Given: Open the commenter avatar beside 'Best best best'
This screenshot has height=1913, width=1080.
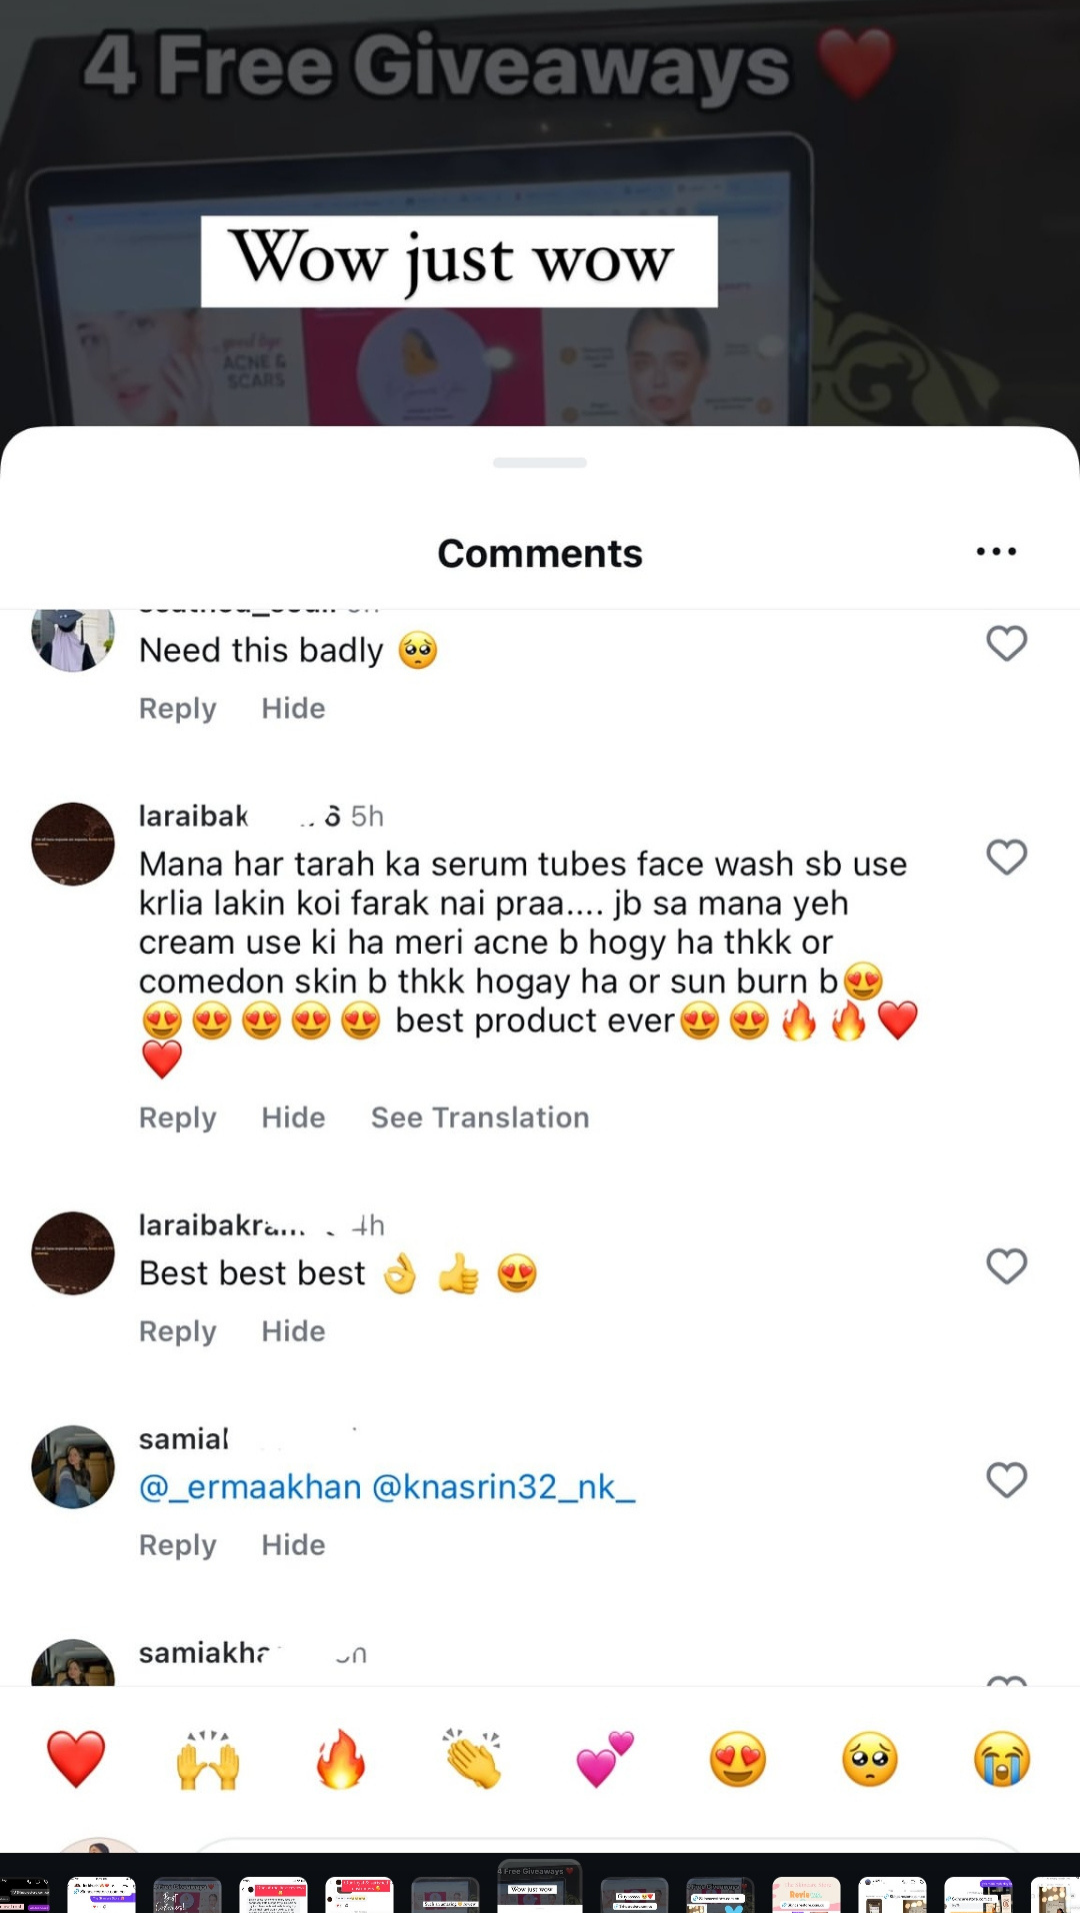Looking at the screenshot, I should (73, 1253).
